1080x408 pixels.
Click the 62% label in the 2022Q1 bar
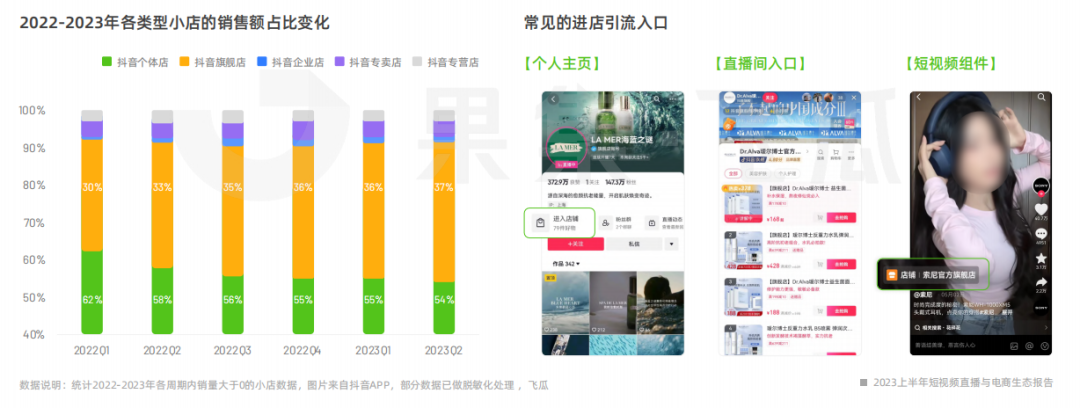tap(92, 300)
